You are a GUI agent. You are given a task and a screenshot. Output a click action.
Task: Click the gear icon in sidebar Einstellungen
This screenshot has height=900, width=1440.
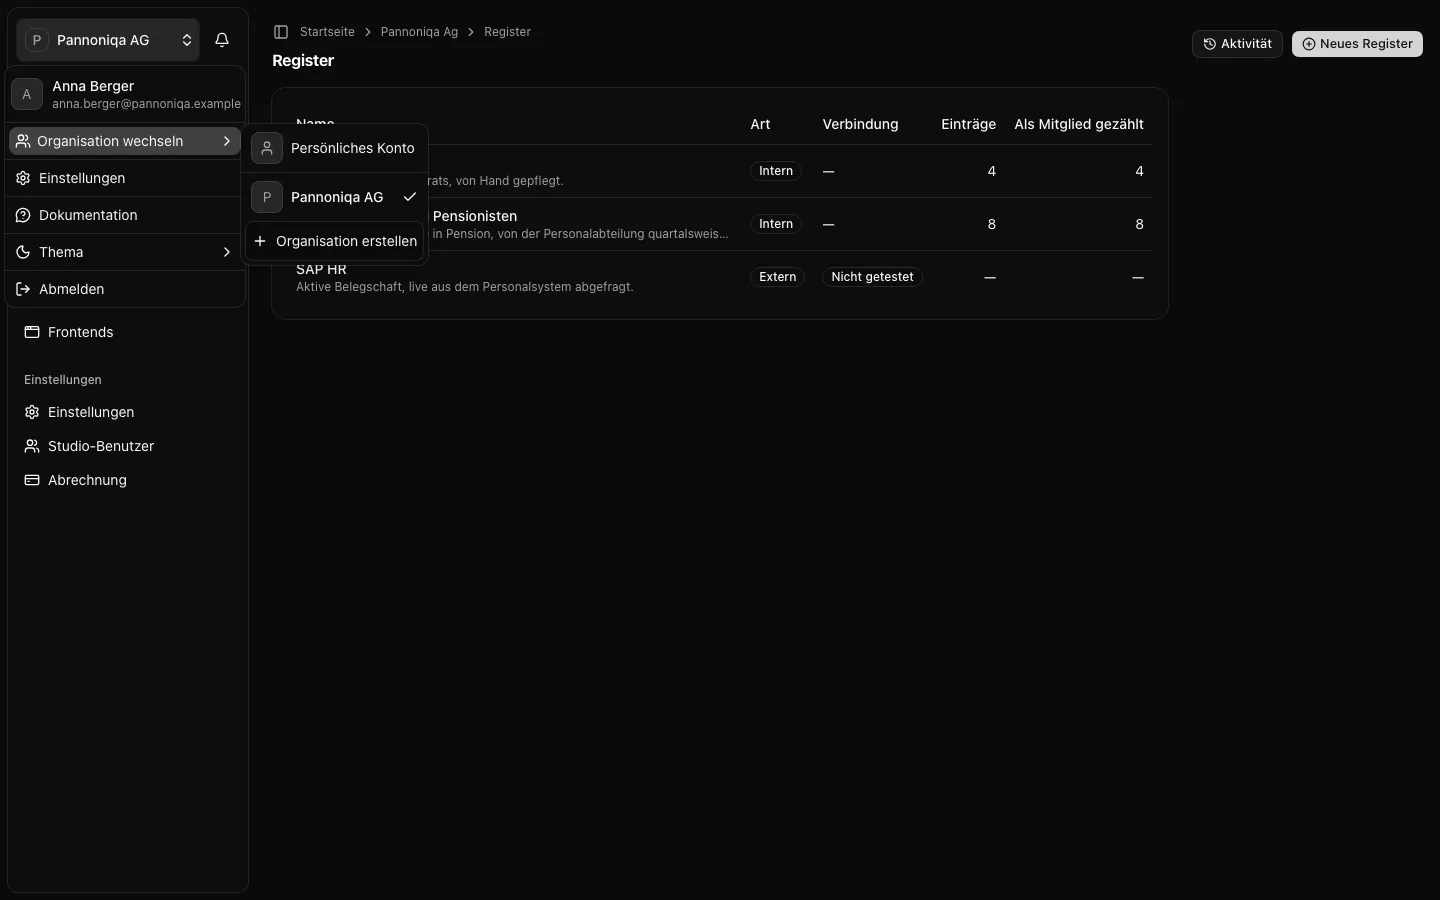[32, 412]
